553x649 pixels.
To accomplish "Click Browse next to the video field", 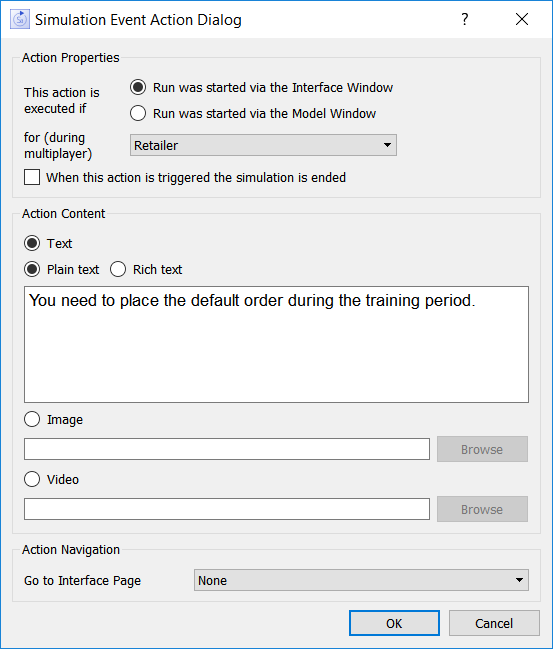I will point(482,509).
